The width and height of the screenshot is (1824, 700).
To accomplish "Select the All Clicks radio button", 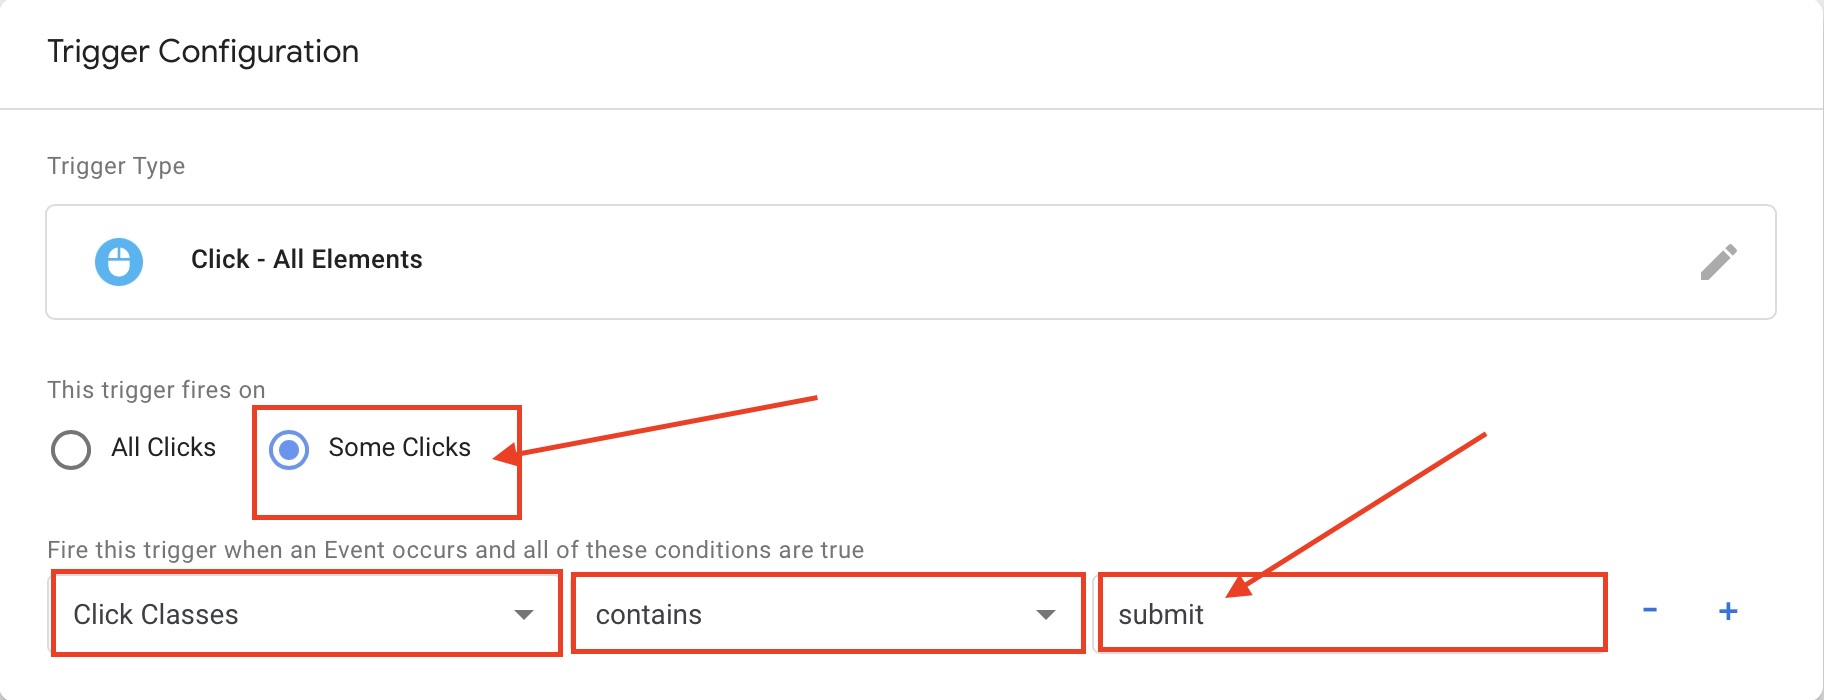I will [x=71, y=450].
